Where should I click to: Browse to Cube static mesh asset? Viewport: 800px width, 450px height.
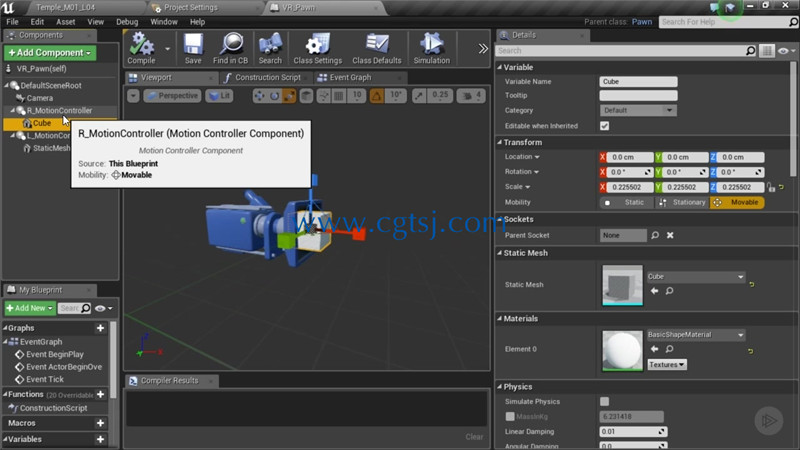coord(669,291)
